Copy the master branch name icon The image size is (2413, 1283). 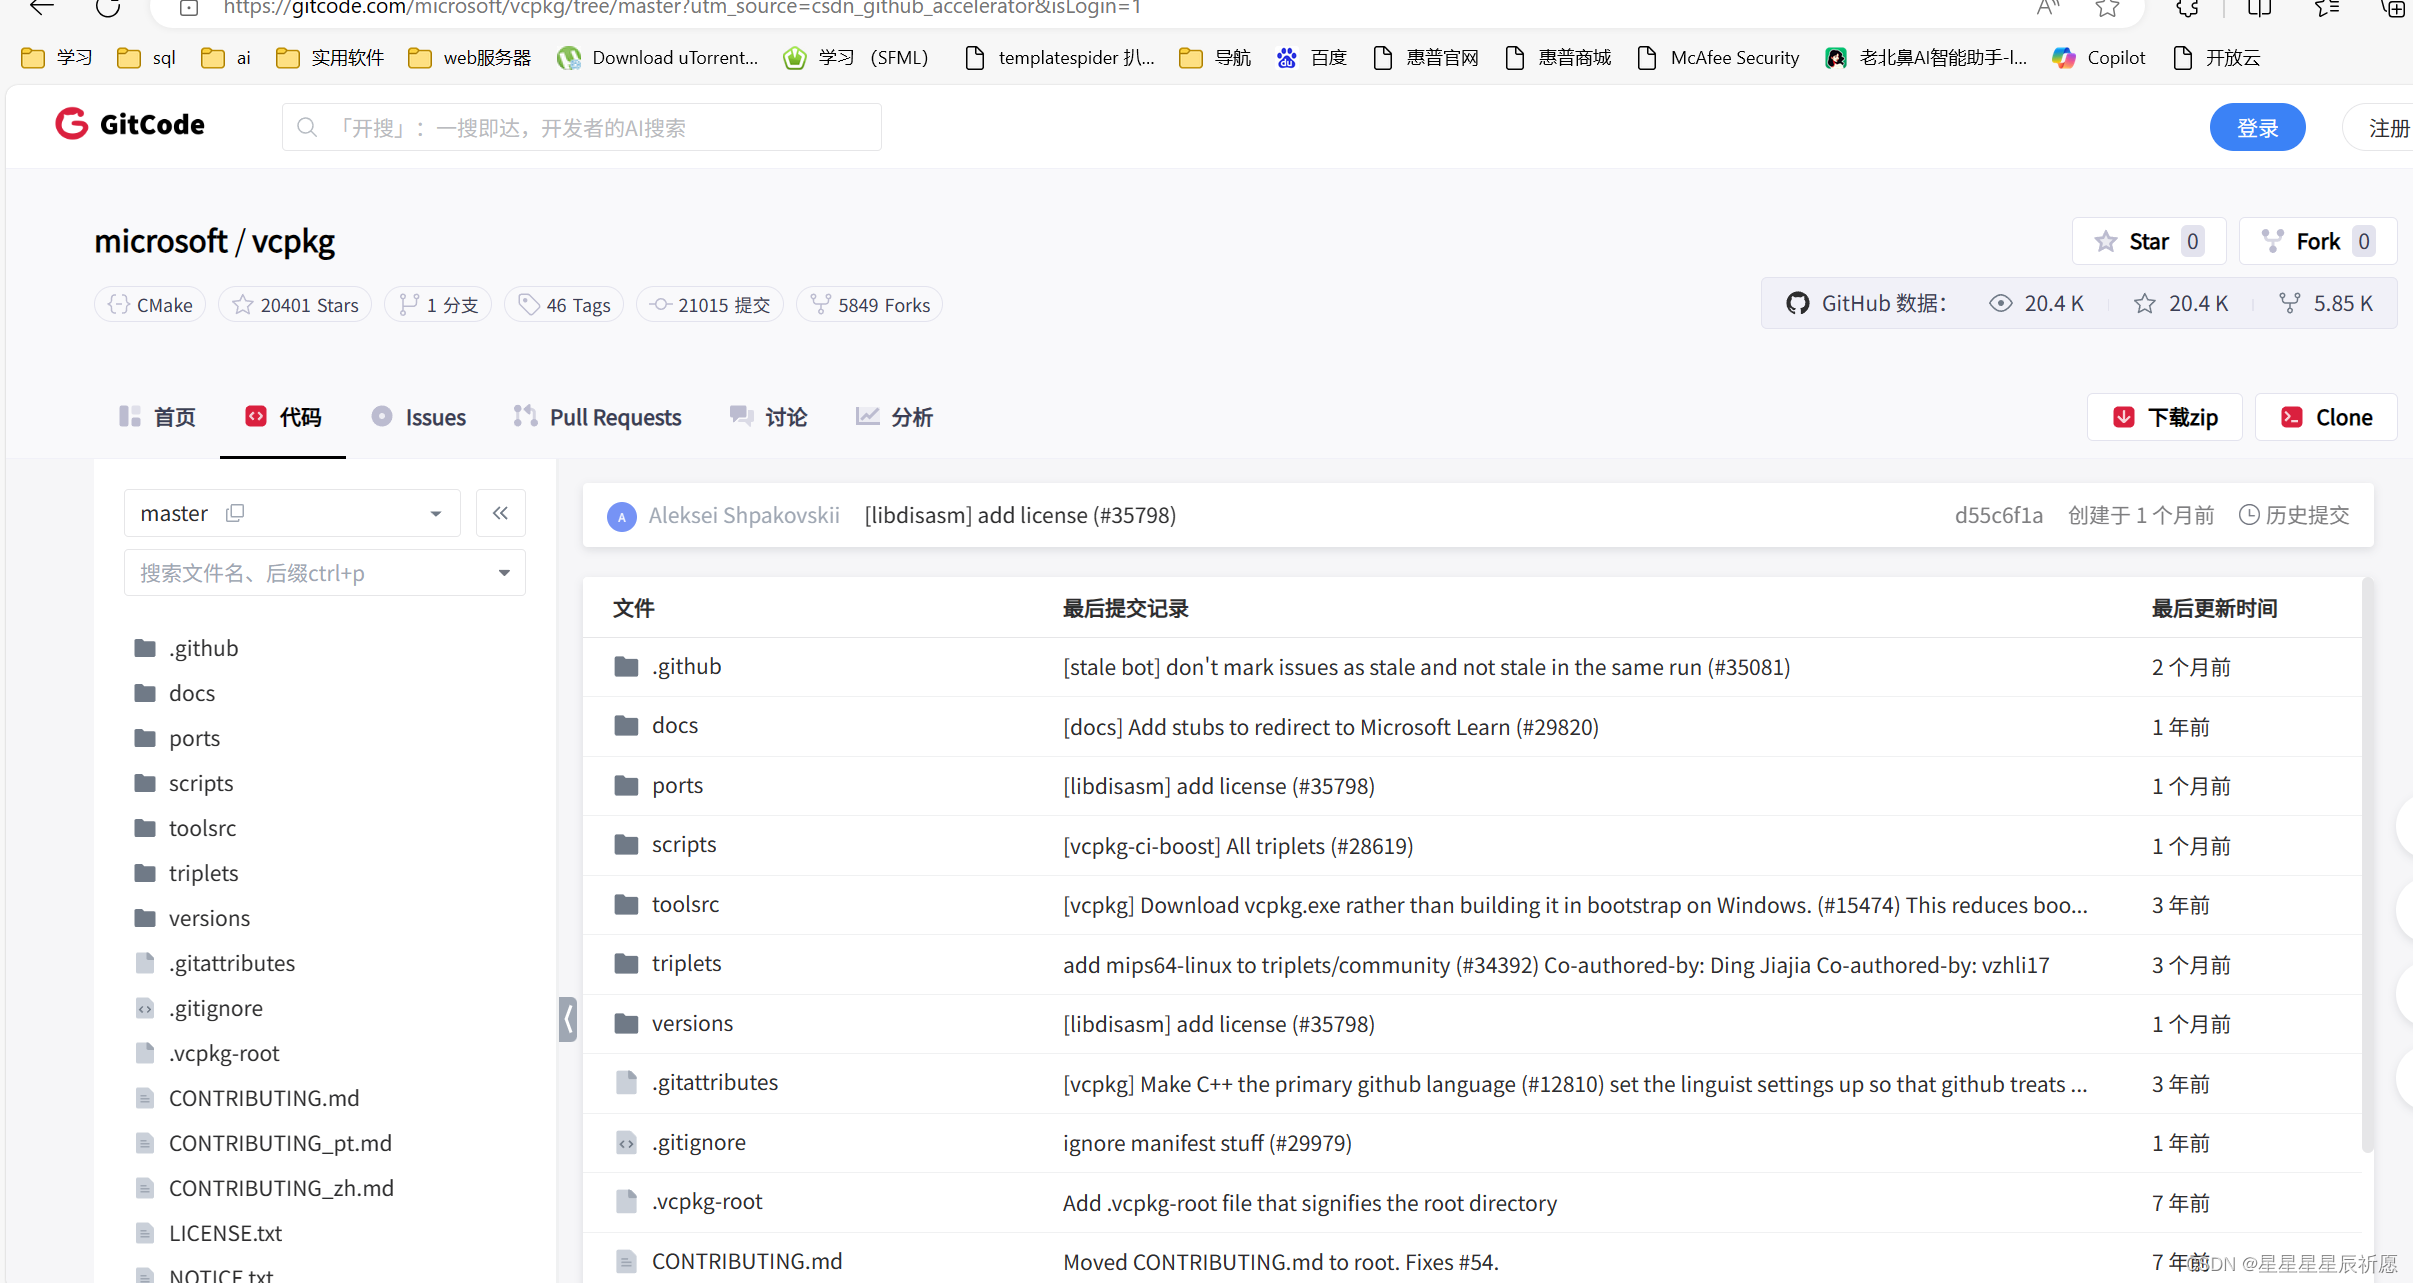coord(235,513)
